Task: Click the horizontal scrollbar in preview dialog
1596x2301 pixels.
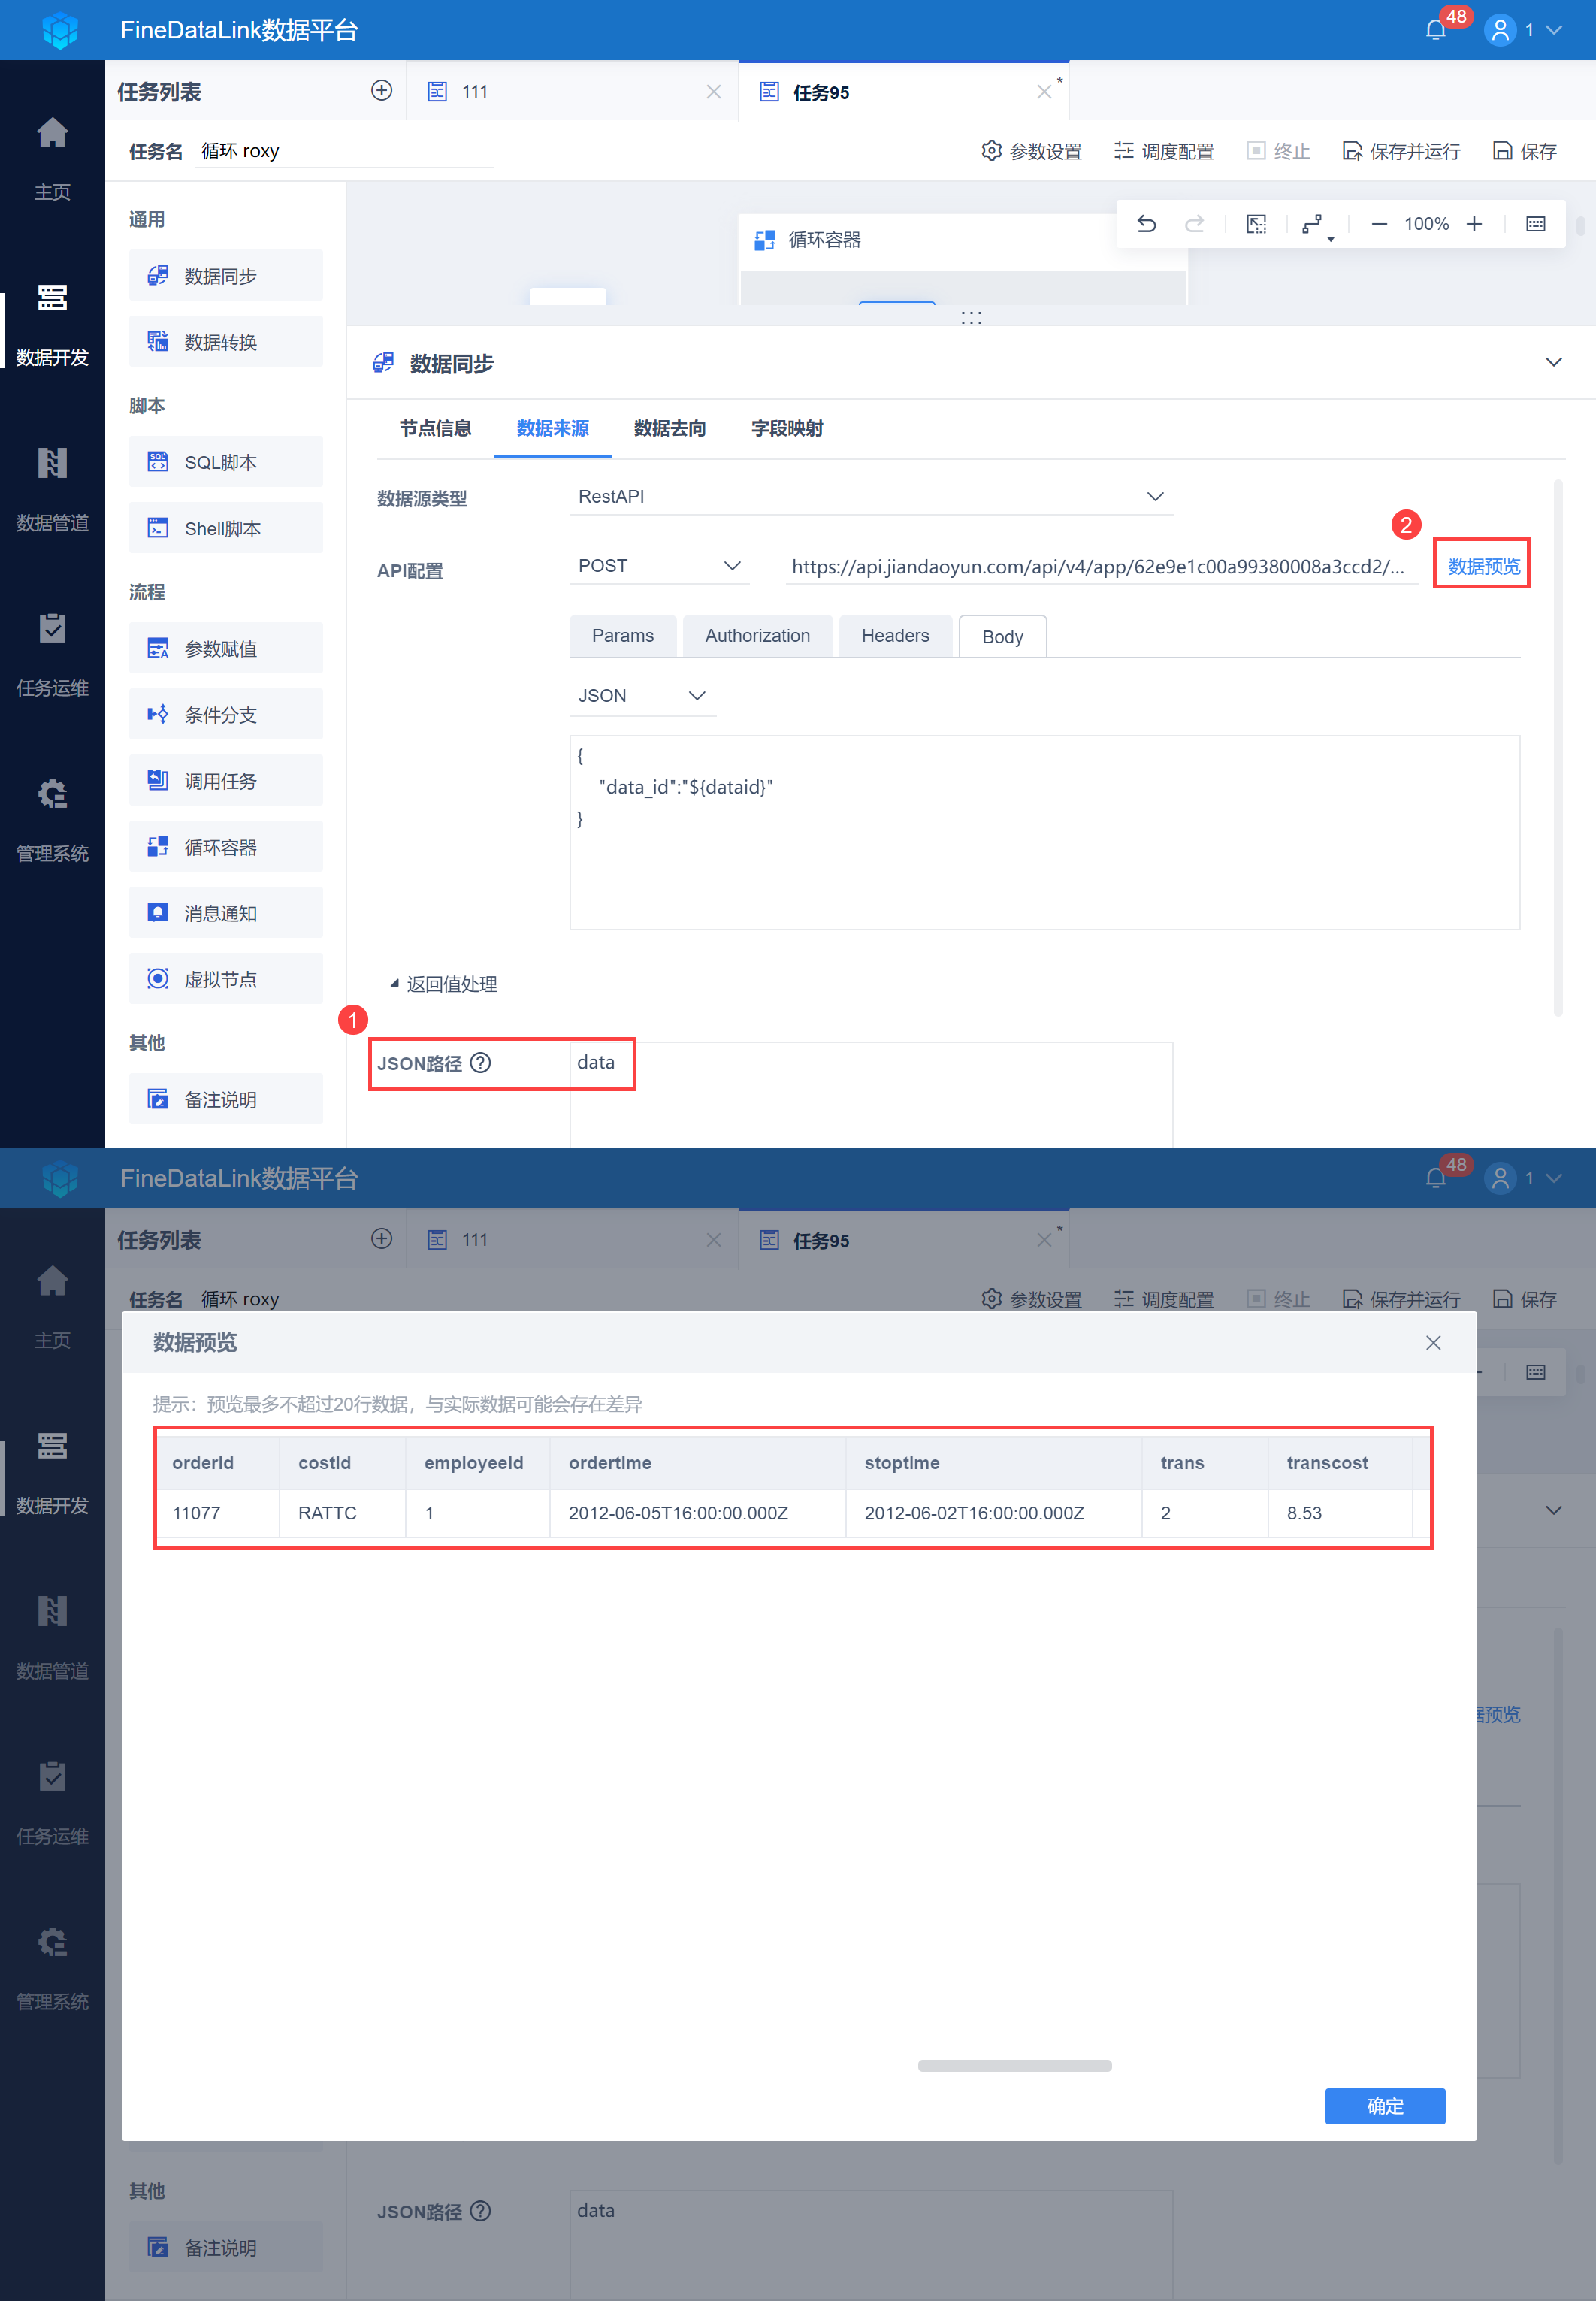Action: coord(1014,2065)
